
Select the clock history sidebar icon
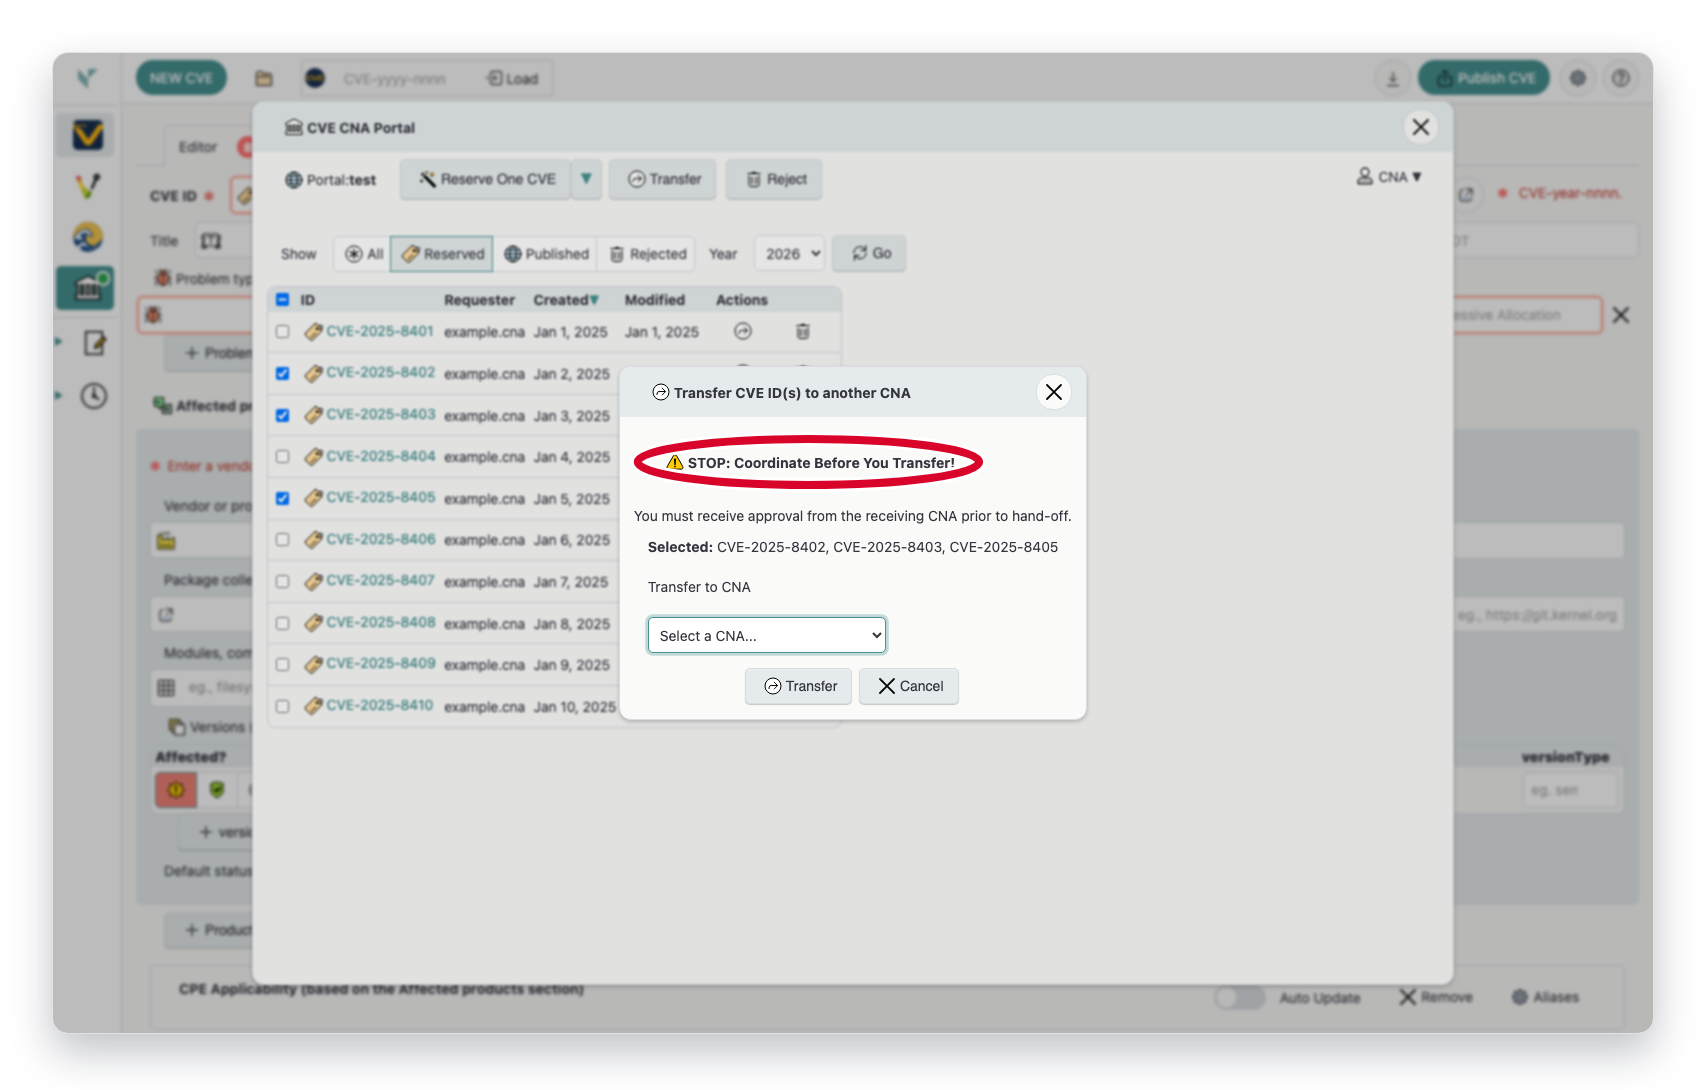tap(94, 395)
